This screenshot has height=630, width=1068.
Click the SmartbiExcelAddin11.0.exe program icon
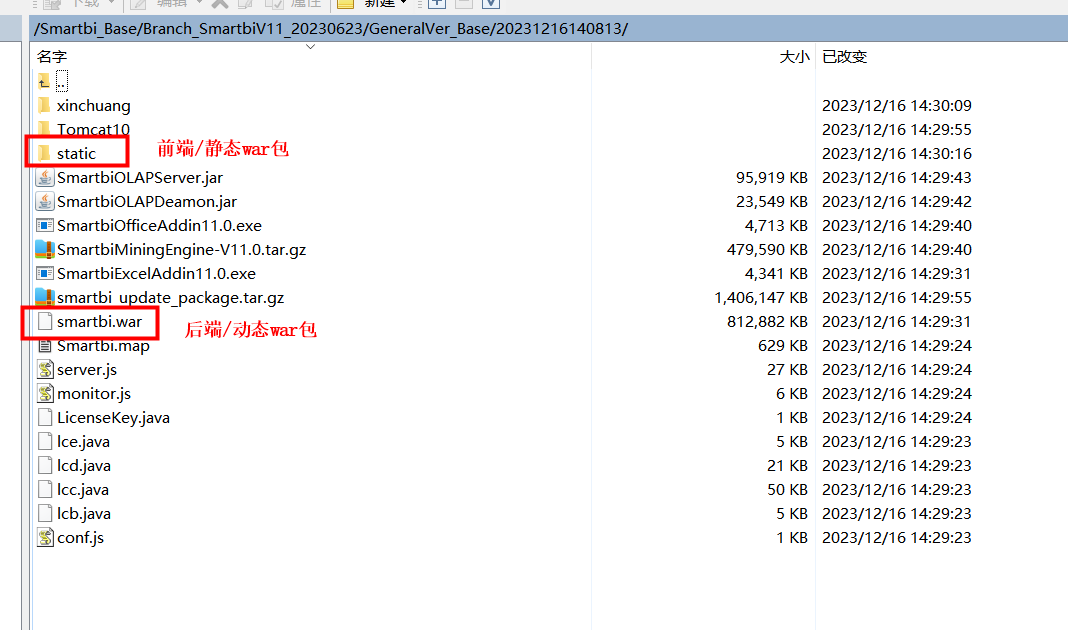click(44, 274)
